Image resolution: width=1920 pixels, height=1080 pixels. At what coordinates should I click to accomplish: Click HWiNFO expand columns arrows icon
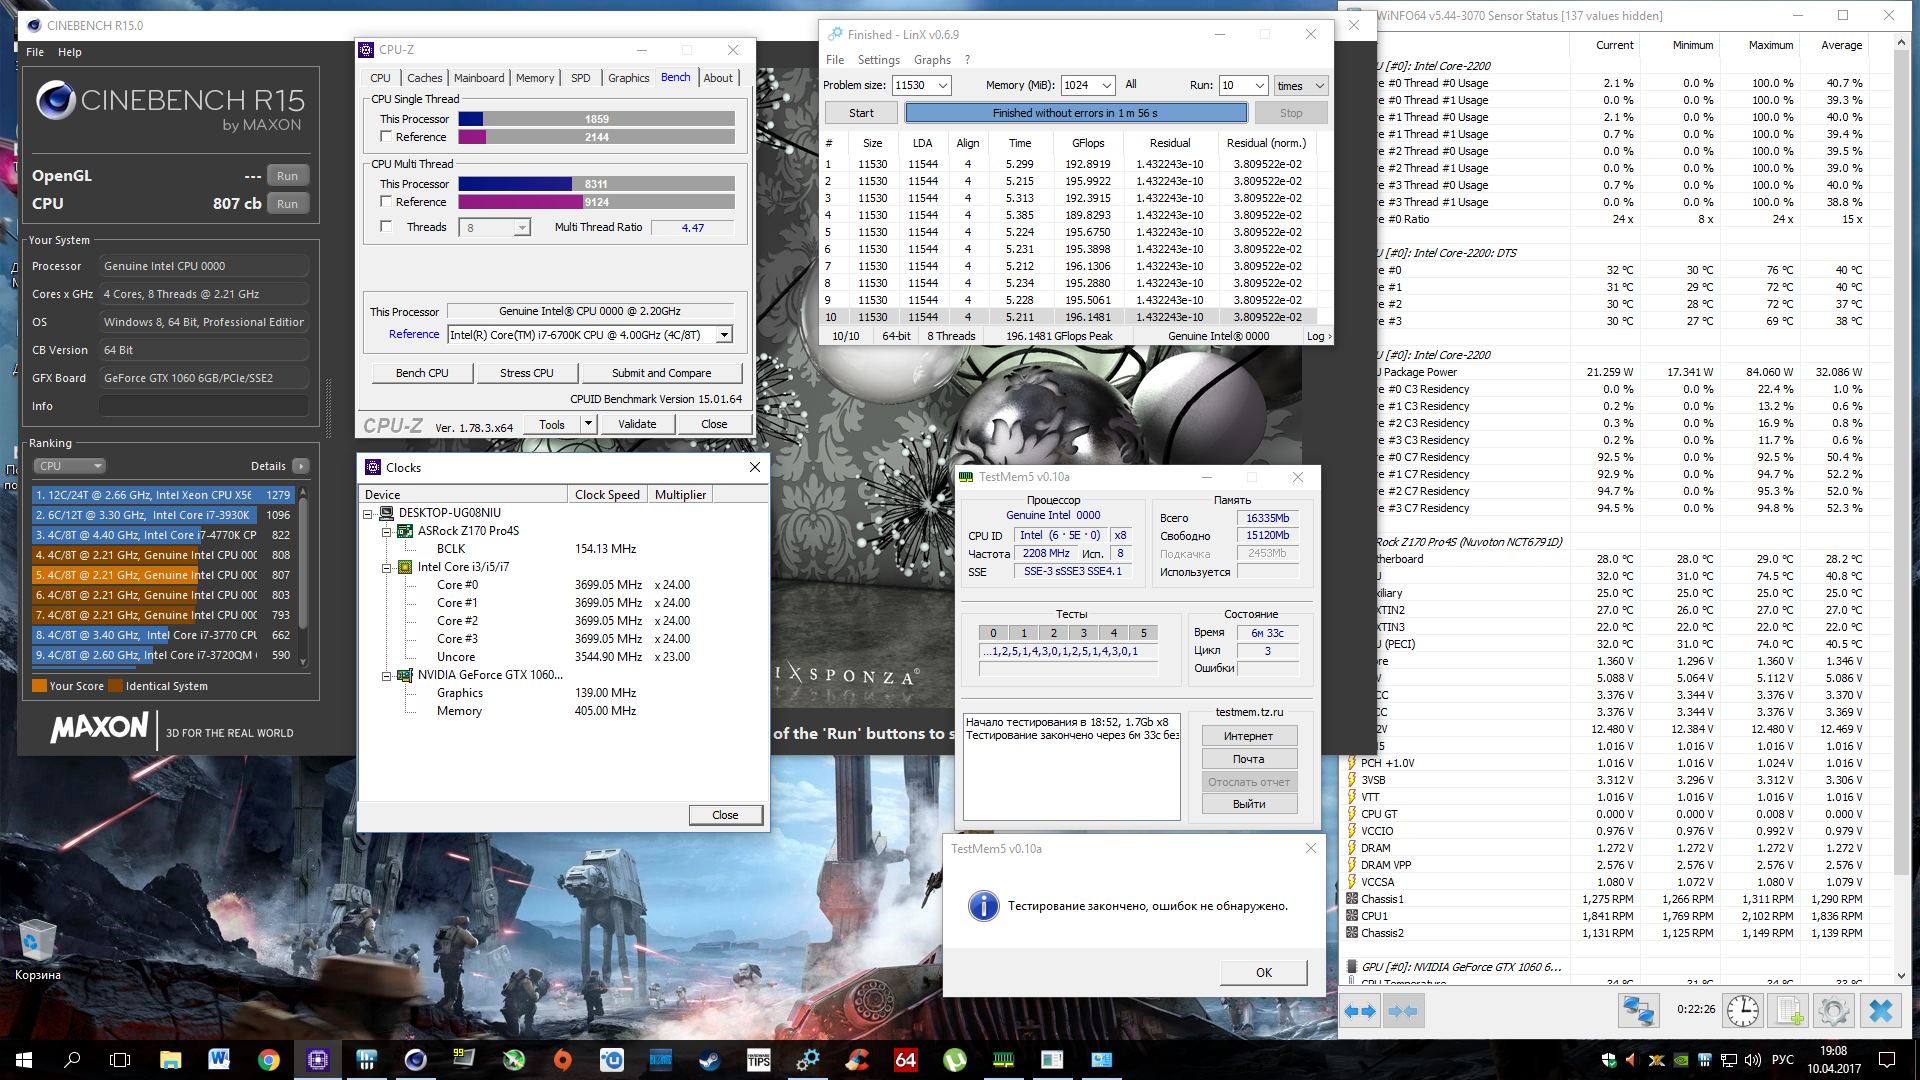click(x=1359, y=1011)
